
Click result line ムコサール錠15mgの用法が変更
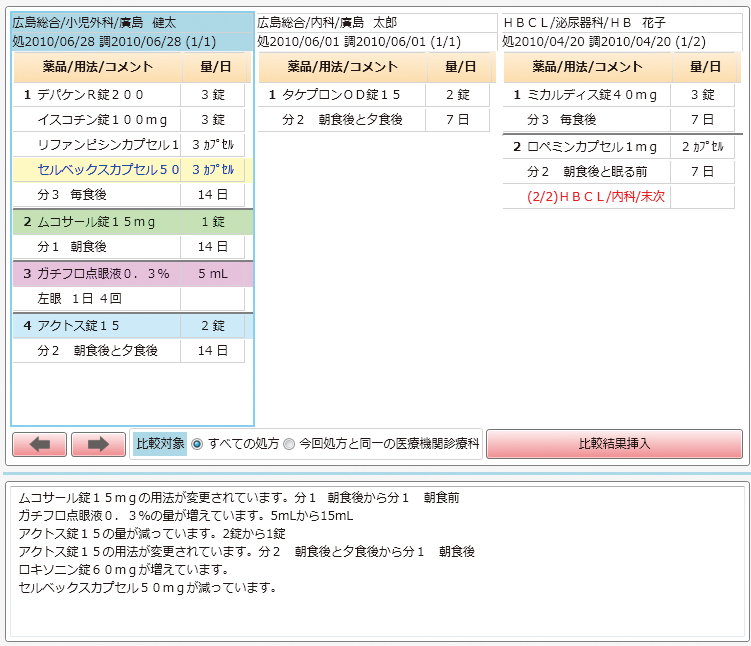point(239,498)
